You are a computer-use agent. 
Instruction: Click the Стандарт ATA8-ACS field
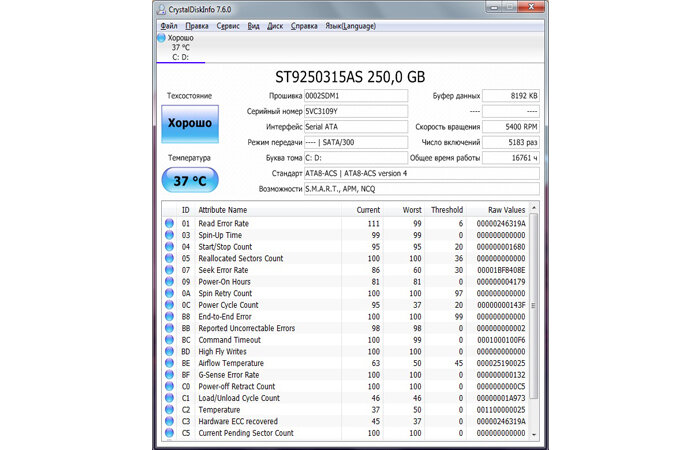coord(422,173)
